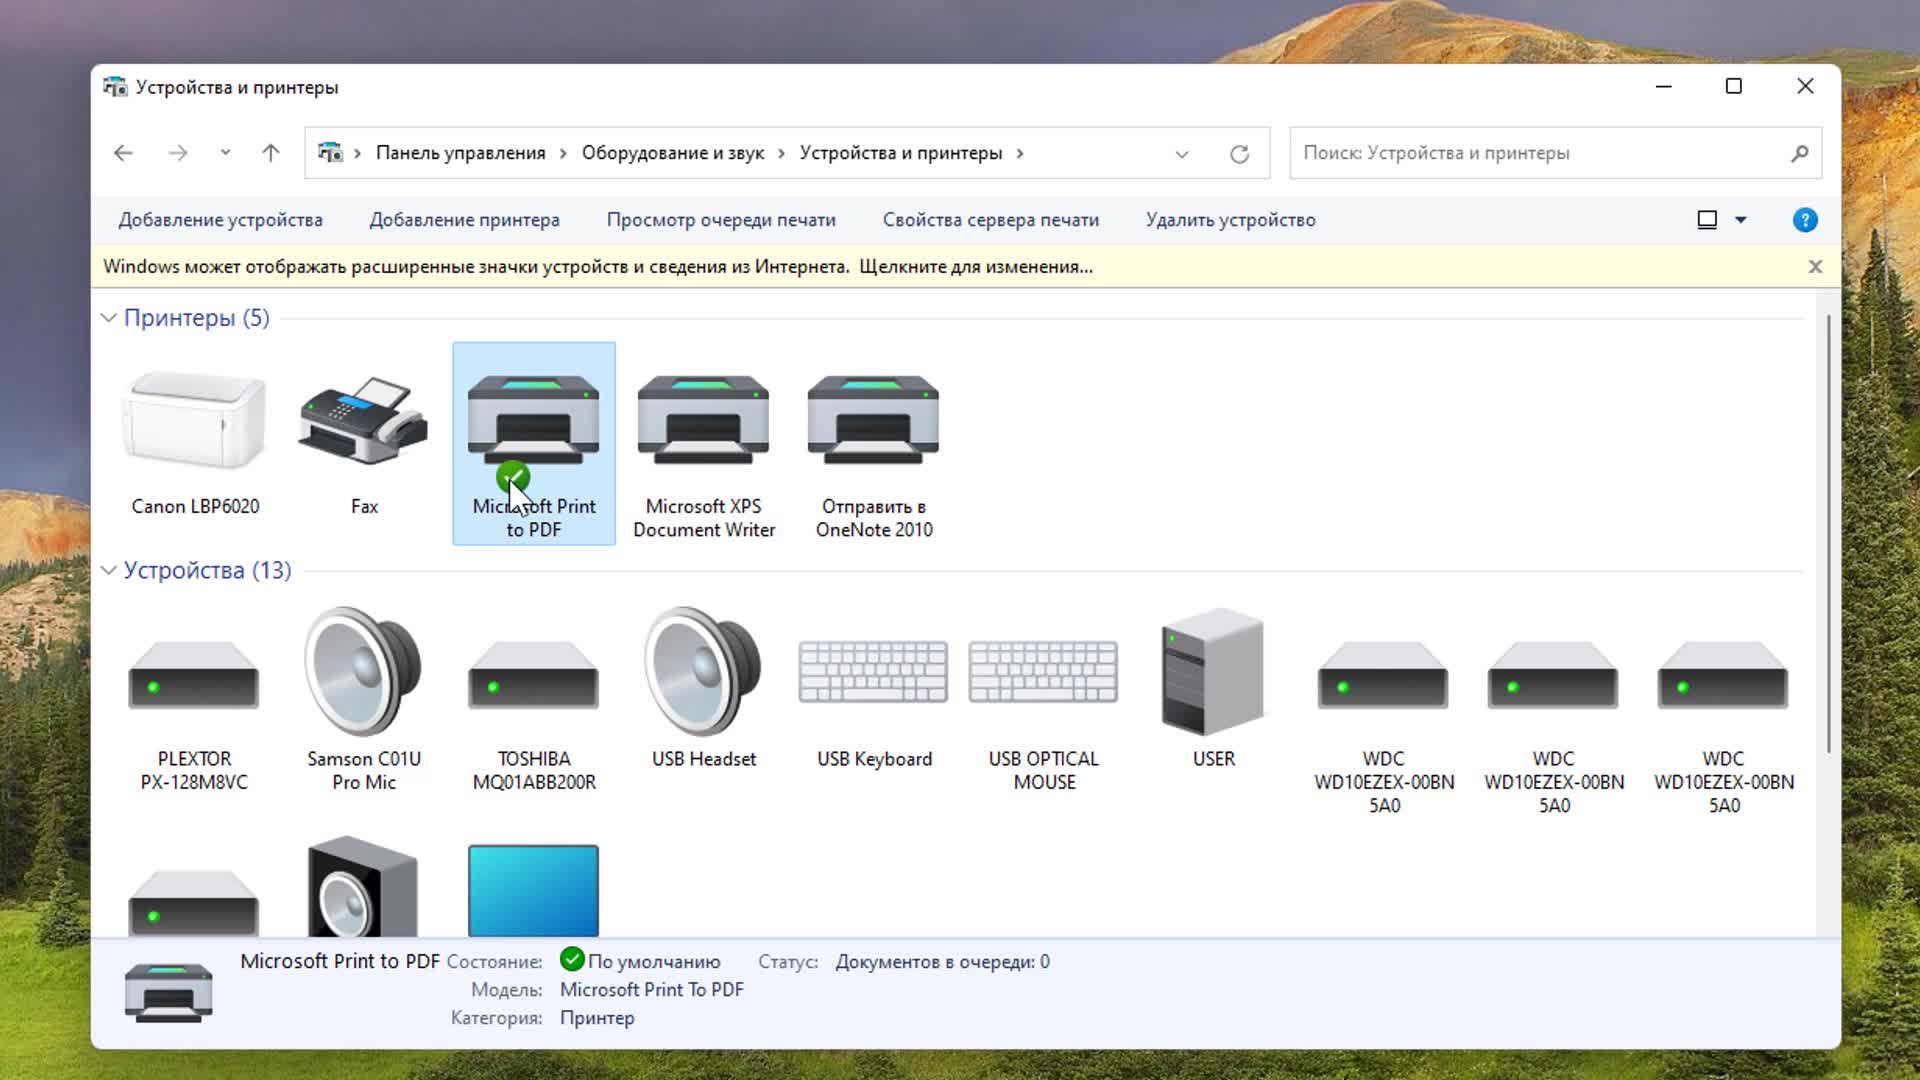Open the address bar history dropdown
Image resolution: width=1920 pixels, height=1080 pixels.
1182,154
